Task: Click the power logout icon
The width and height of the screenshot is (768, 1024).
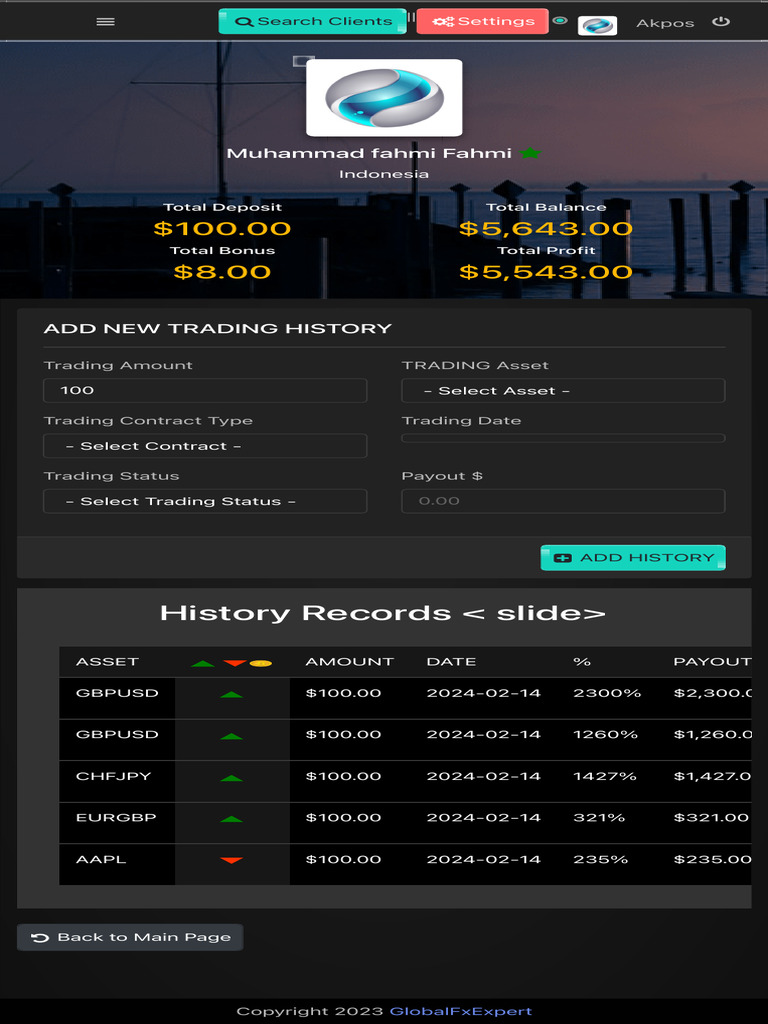Action: (x=720, y=22)
